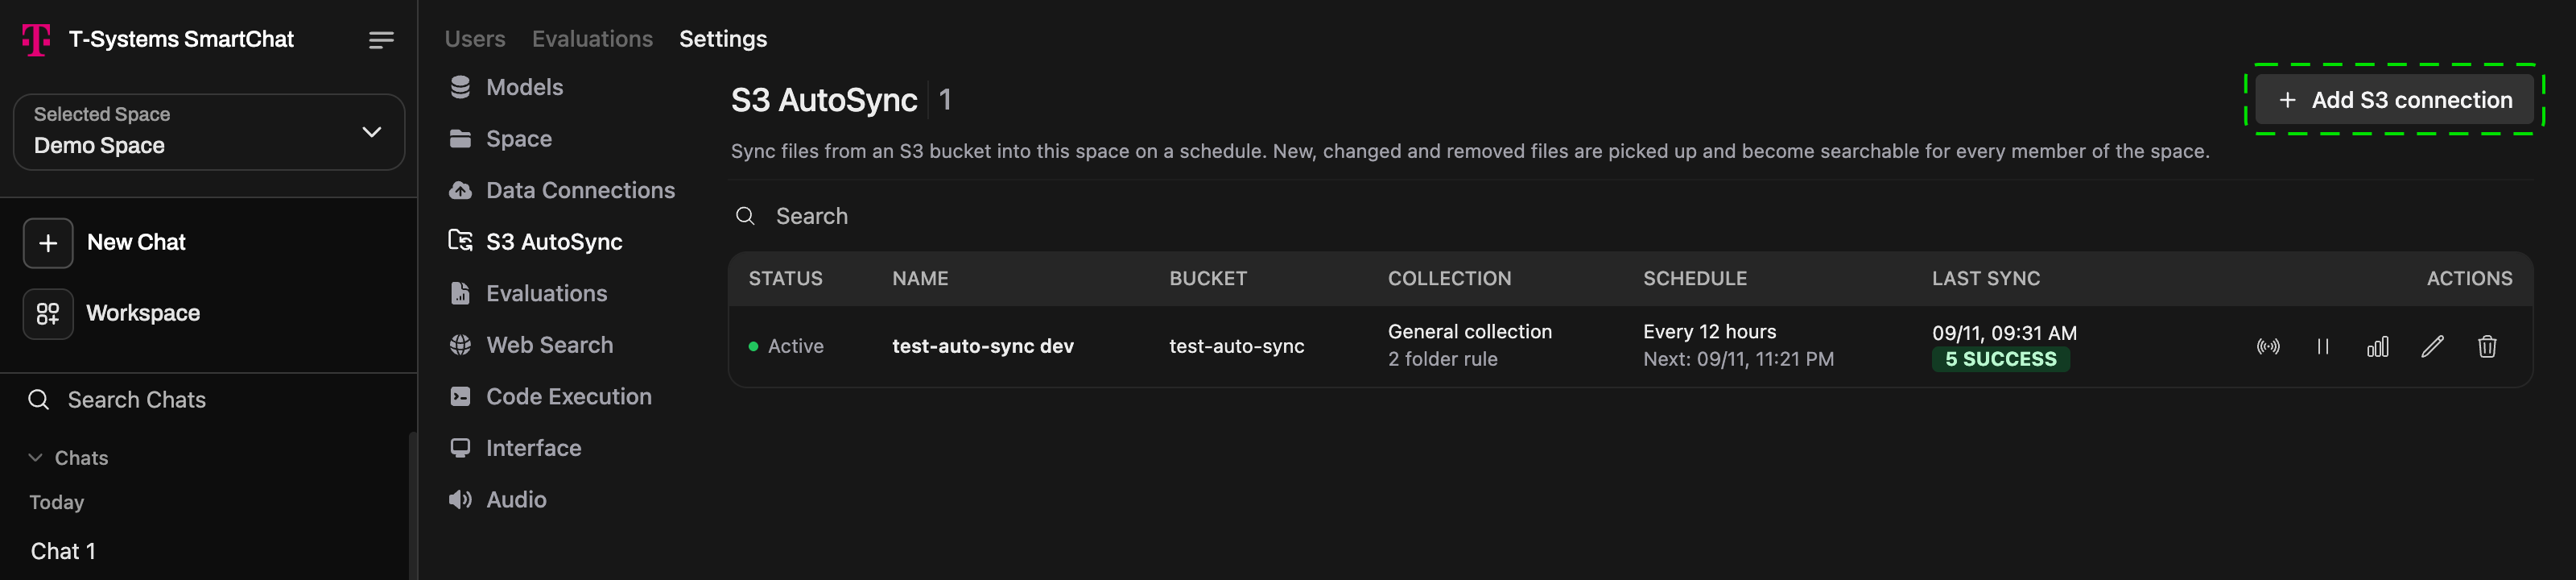Viewport: 2576px width, 580px height.
Task: Click the sidebar chat list scrollbar
Action: (412, 505)
